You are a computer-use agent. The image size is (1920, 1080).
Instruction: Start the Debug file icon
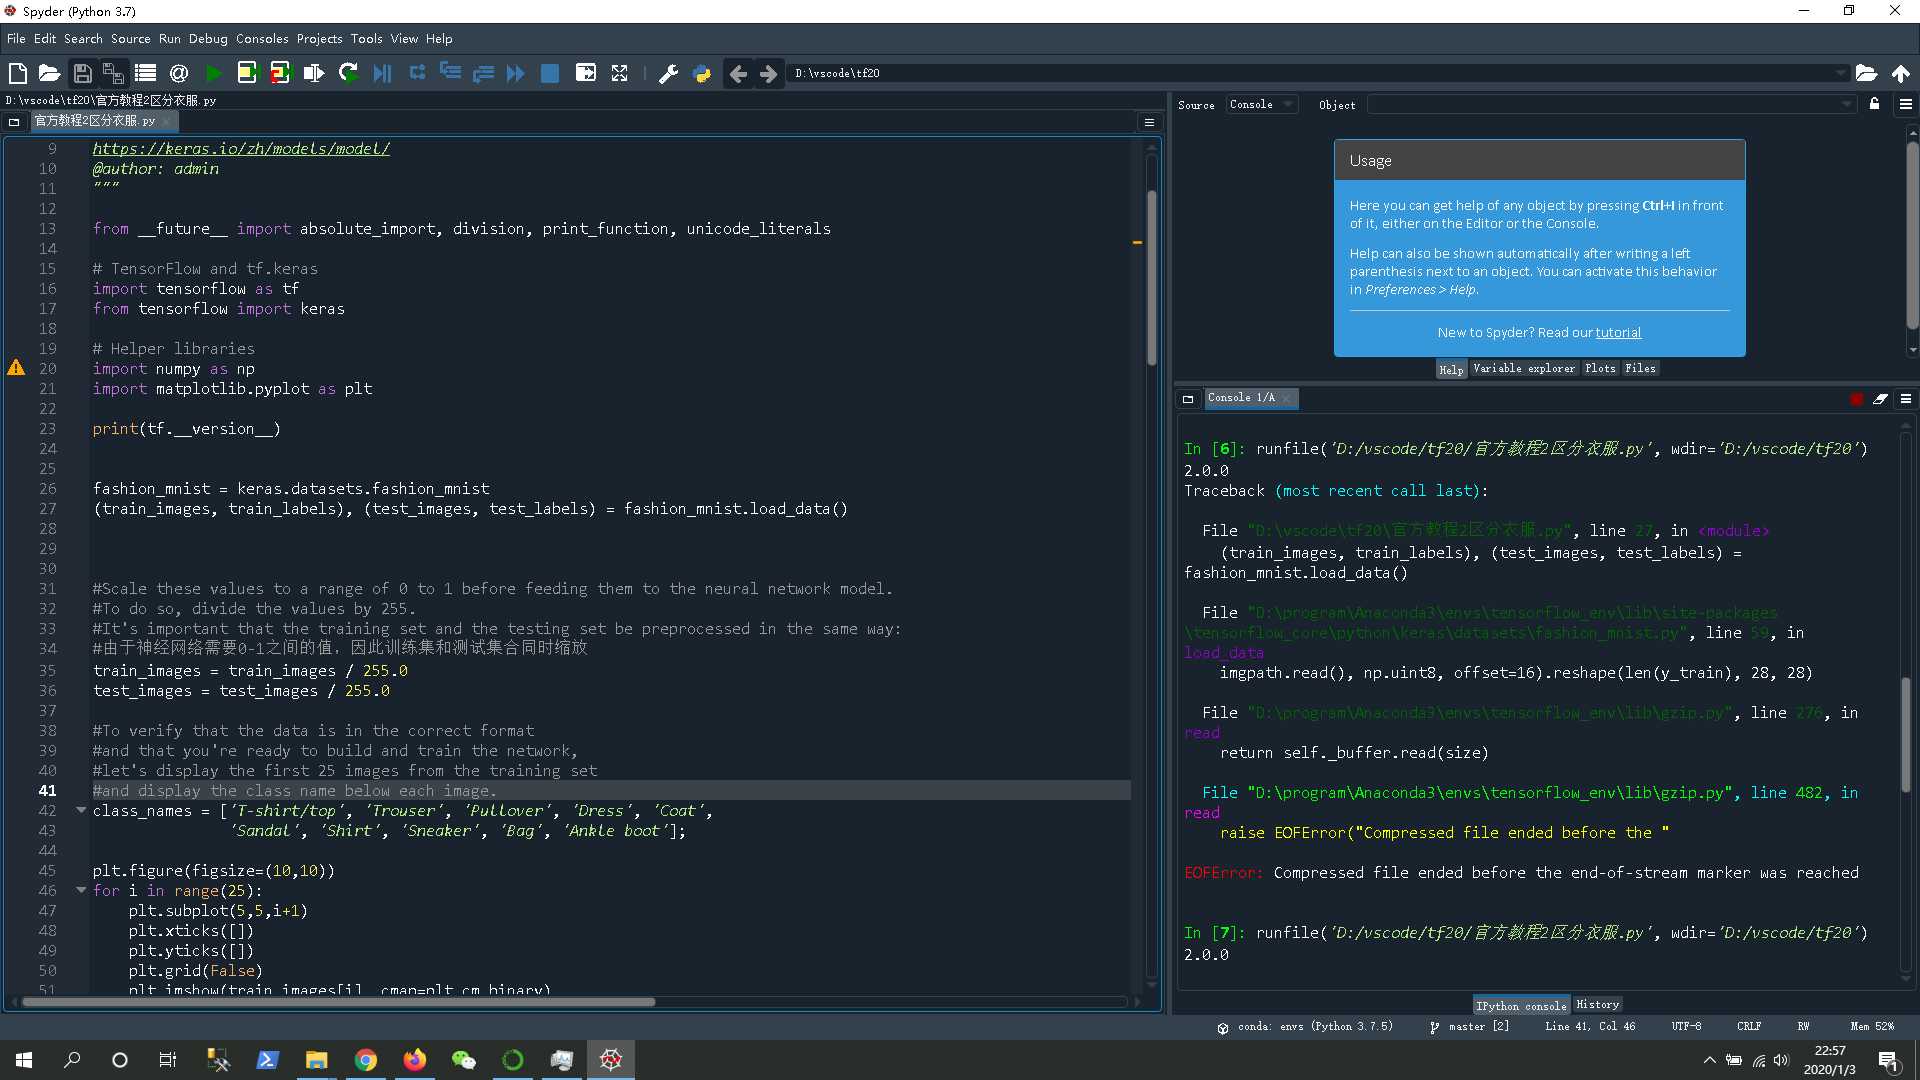[382, 73]
